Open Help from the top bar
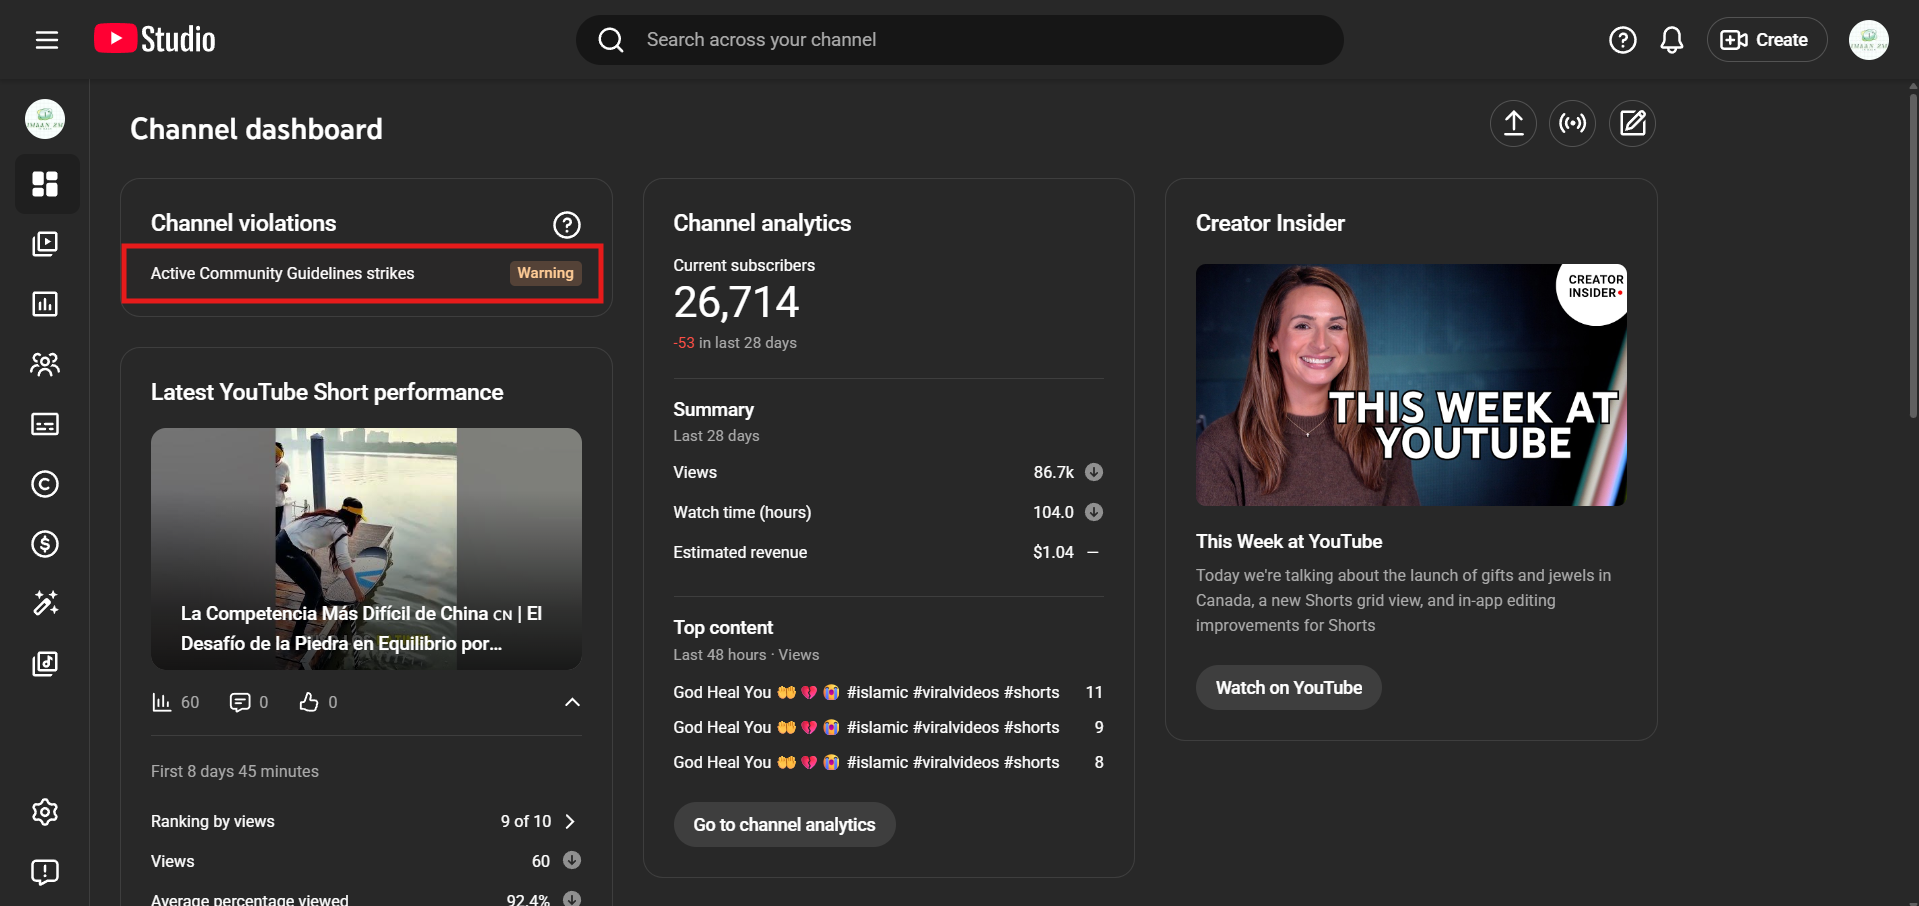The height and width of the screenshot is (906, 1919). [1622, 40]
